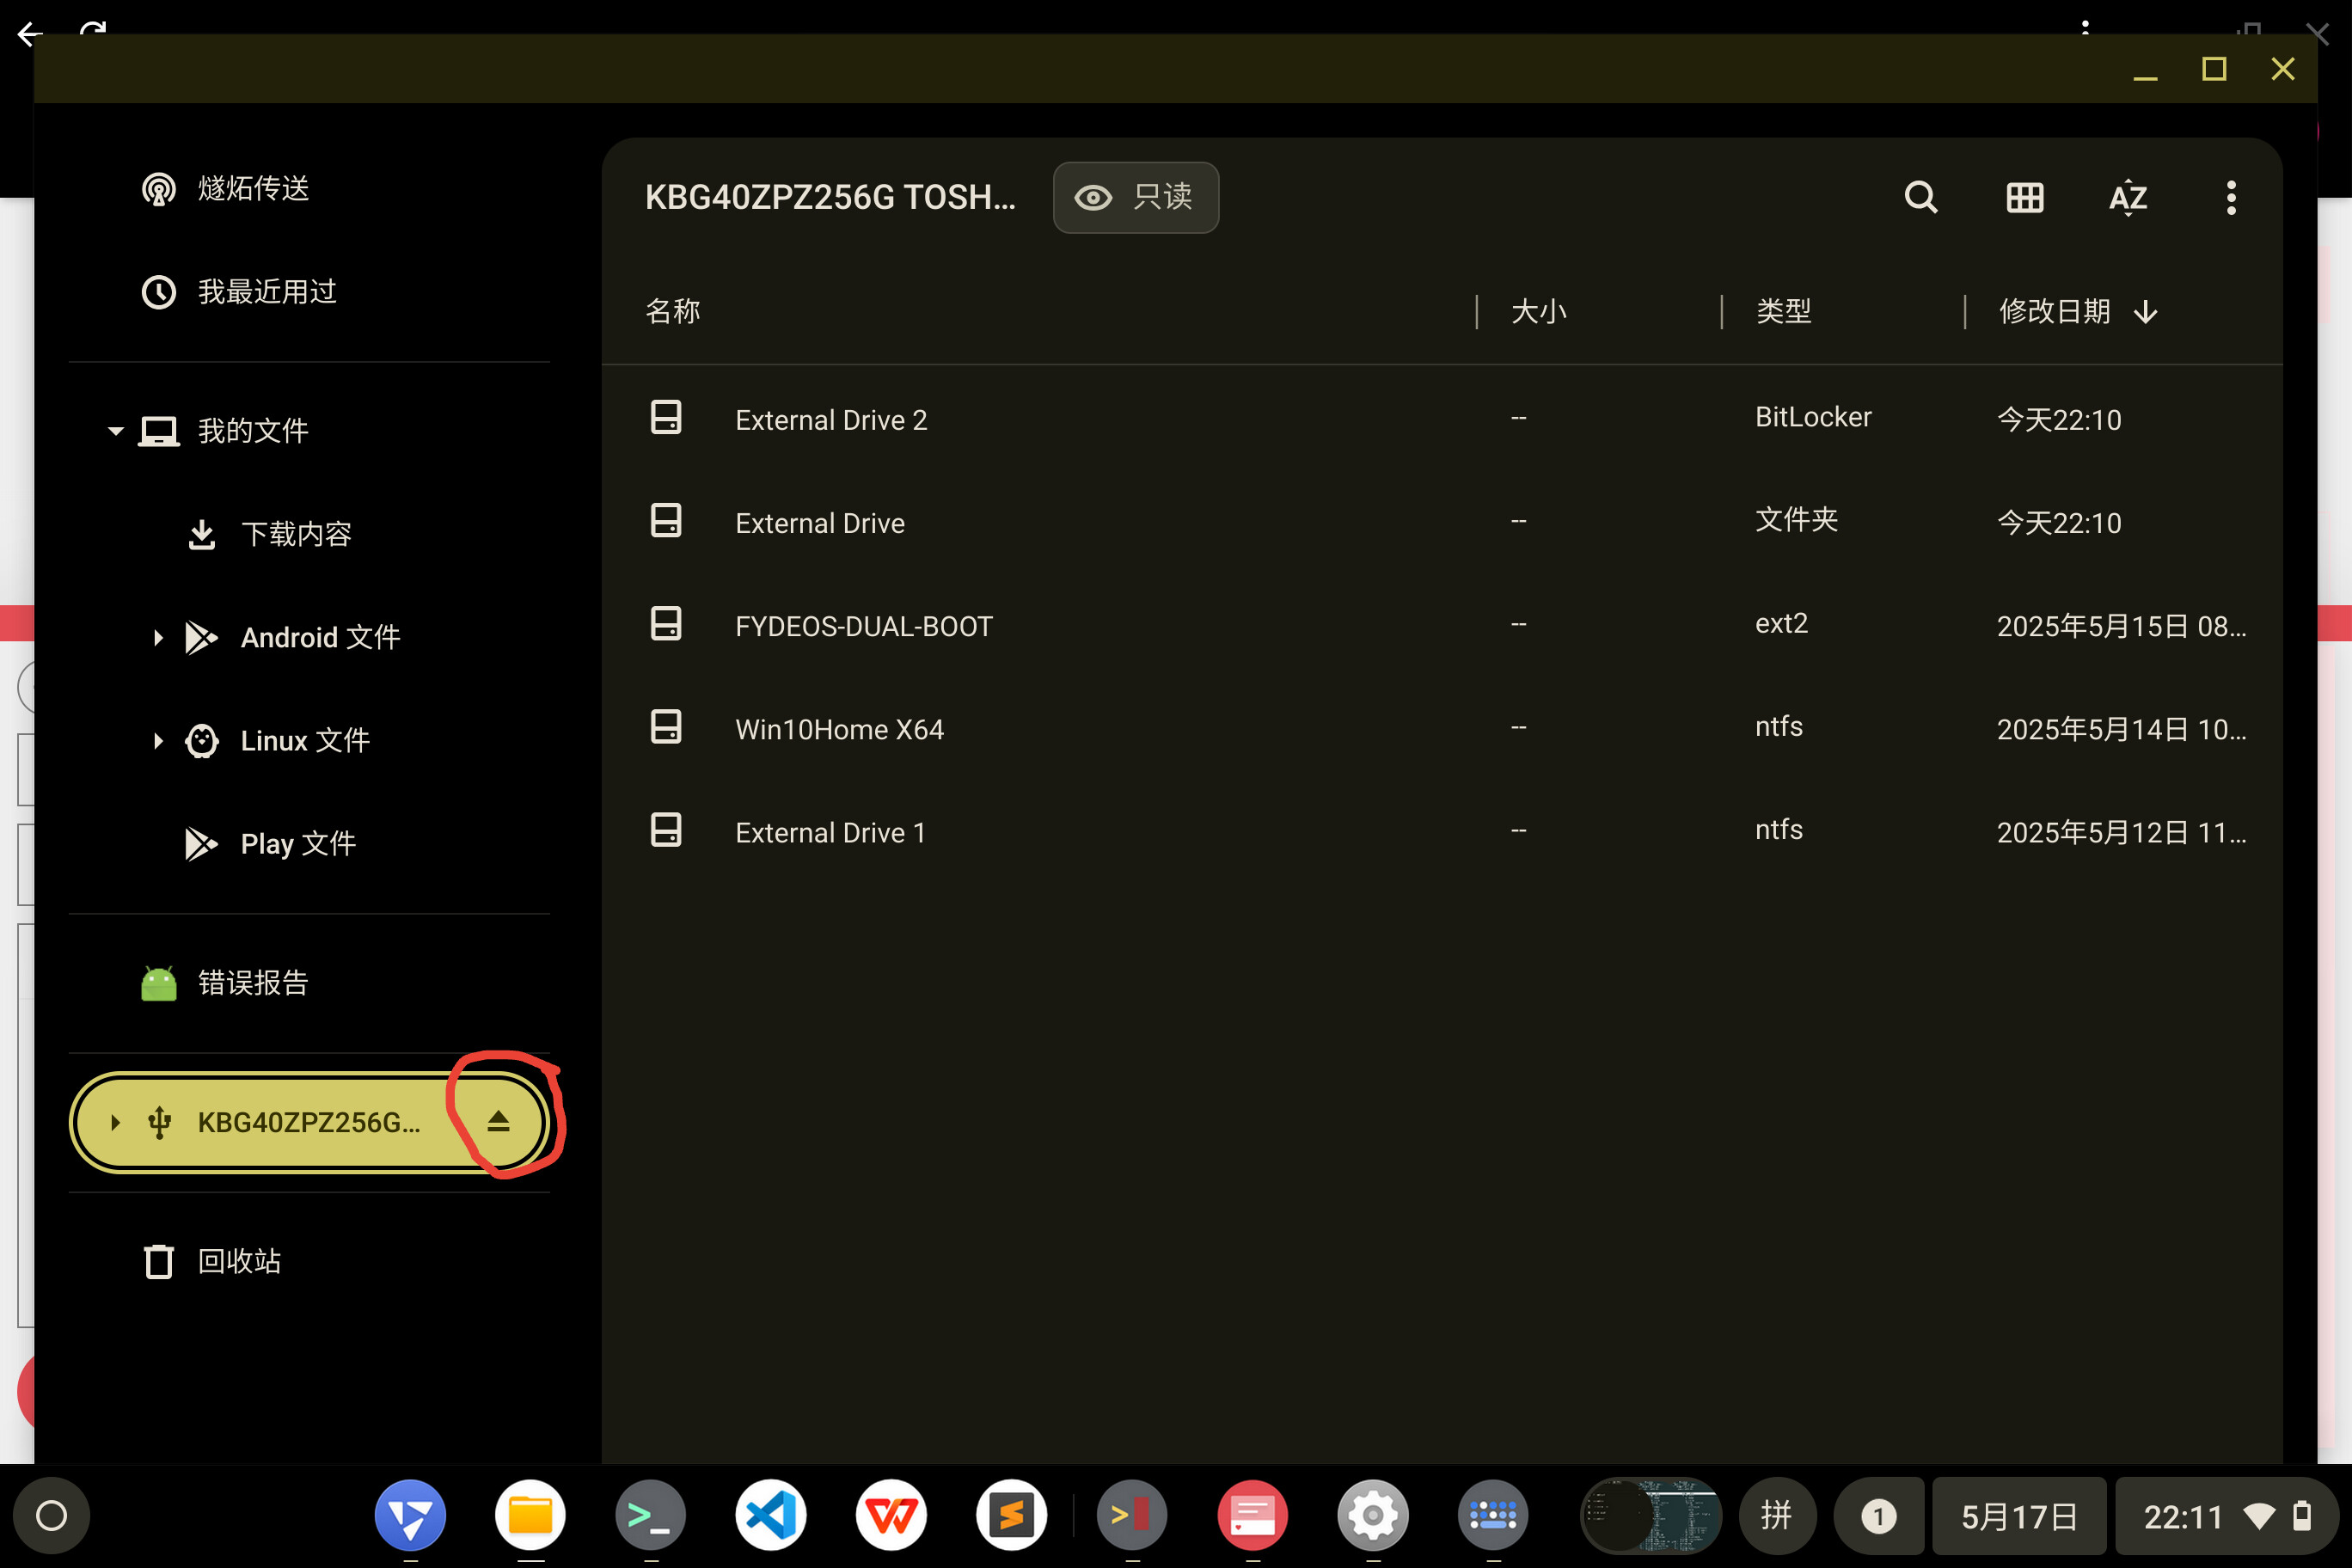Open the crosh terminal icon on the shelf

click(1132, 1516)
